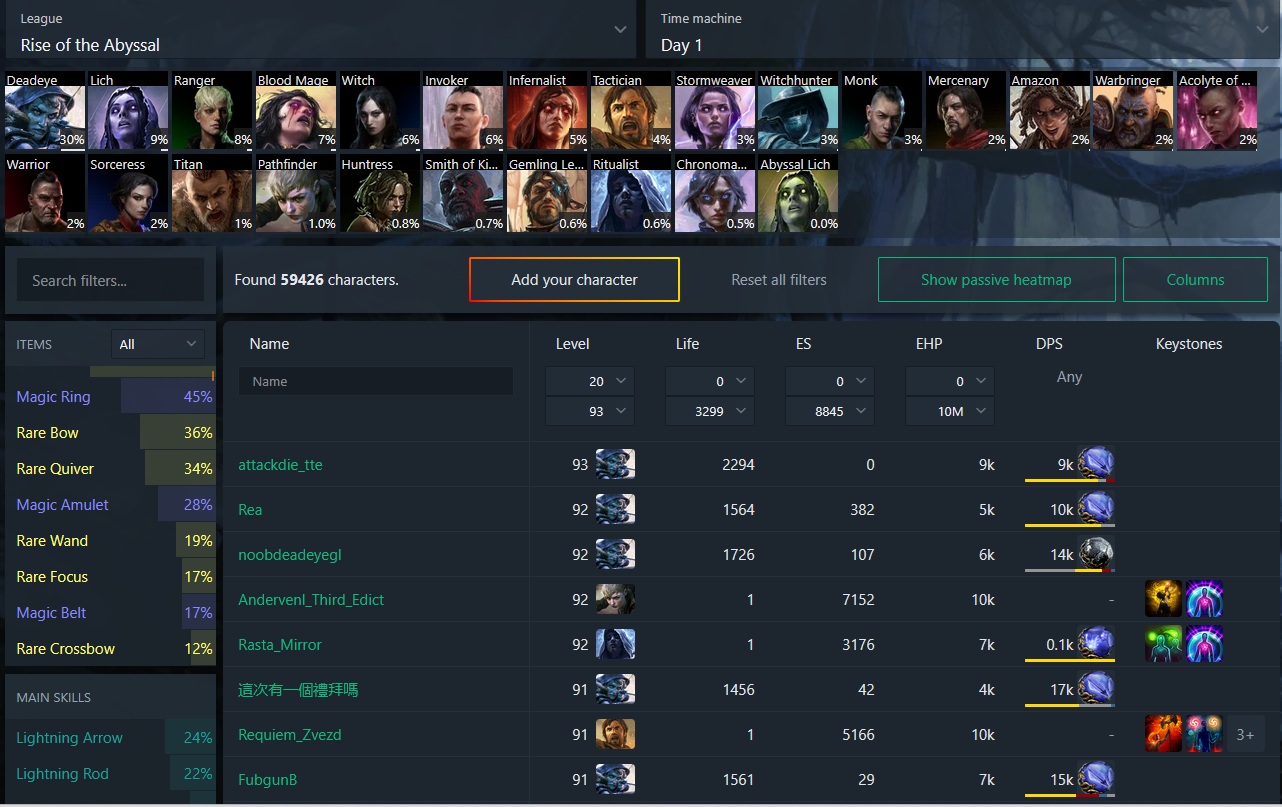Select the Witchhunter class portrait
This screenshot has width=1282, height=807.
click(798, 110)
